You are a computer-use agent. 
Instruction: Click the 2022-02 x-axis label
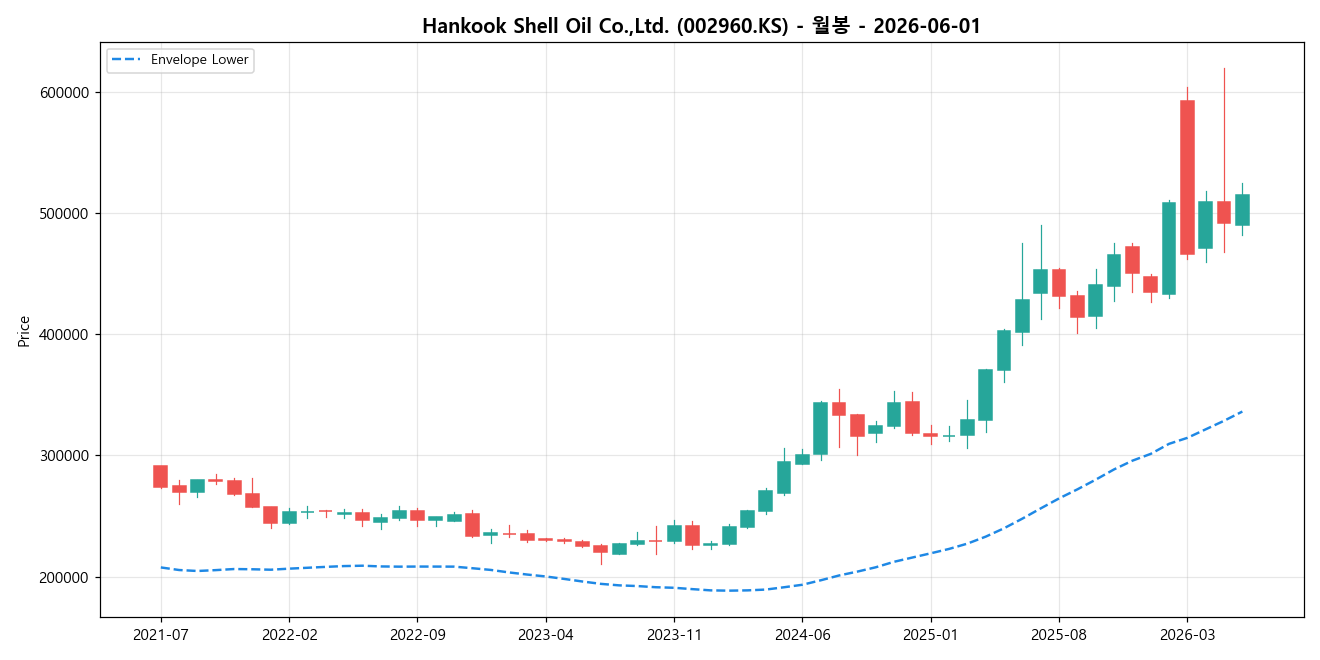pos(289,634)
